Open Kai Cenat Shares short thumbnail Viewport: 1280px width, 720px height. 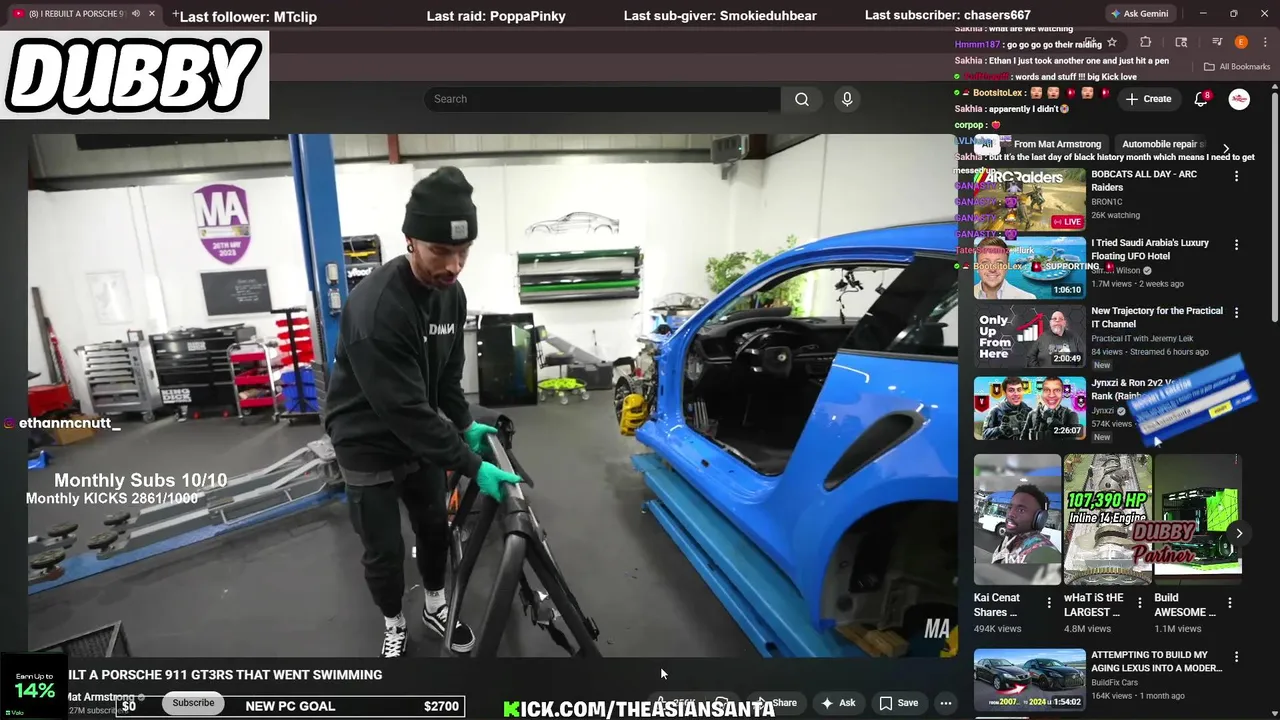(1017, 519)
